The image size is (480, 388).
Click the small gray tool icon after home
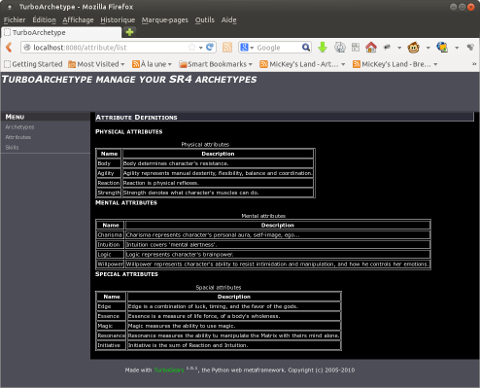[x=387, y=47]
